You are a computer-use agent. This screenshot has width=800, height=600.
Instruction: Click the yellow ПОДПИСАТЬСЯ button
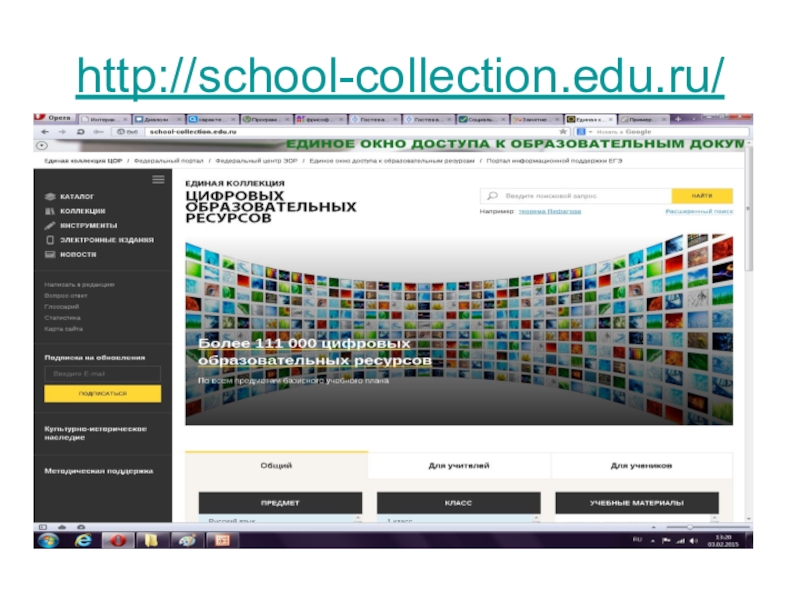pos(103,393)
